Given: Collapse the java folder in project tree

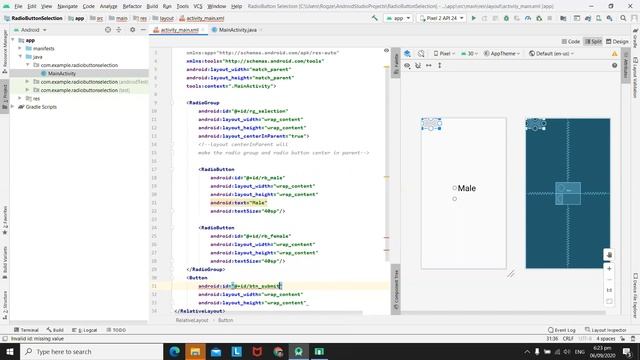Looking at the screenshot, I should tap(20, 57).
